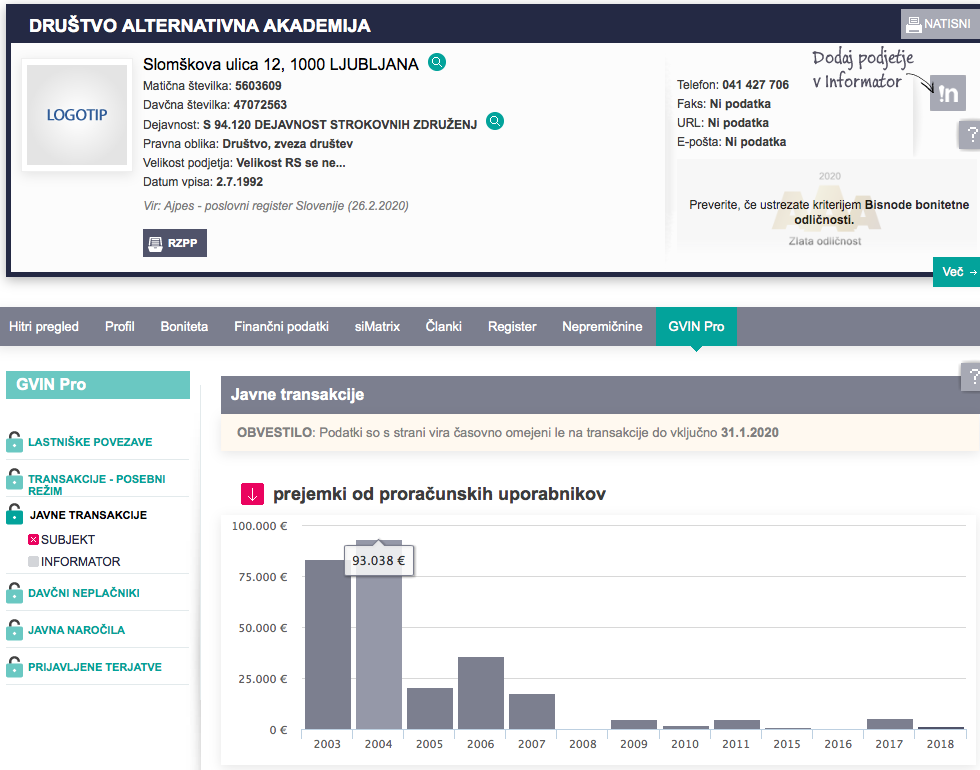Click the 2011 bar in the chart
Image resolution: width=980 pixels, height=770 pixels.
[737, 724]
